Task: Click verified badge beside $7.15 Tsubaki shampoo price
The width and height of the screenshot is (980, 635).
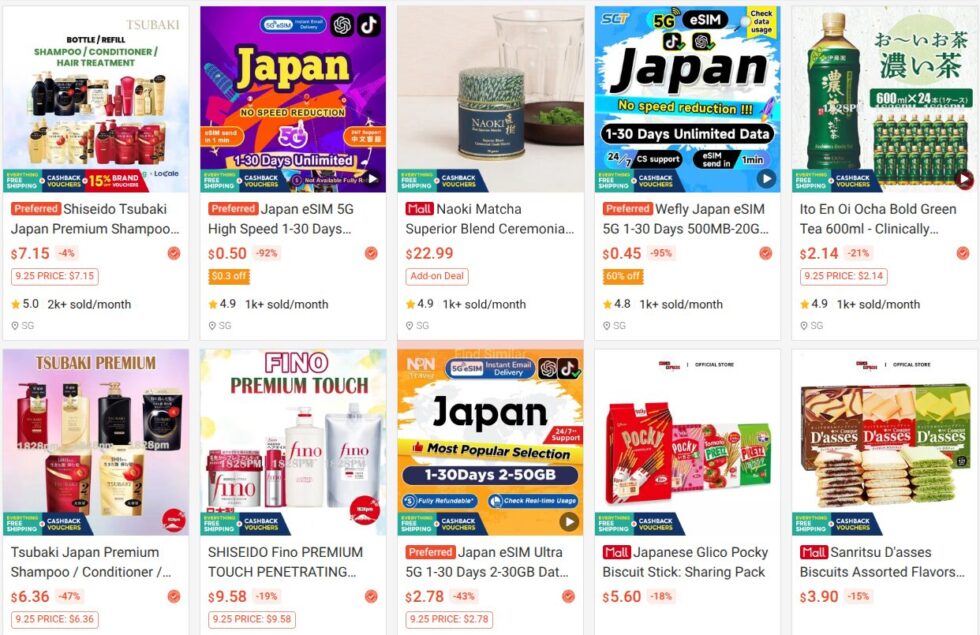Action: point(174,253)
